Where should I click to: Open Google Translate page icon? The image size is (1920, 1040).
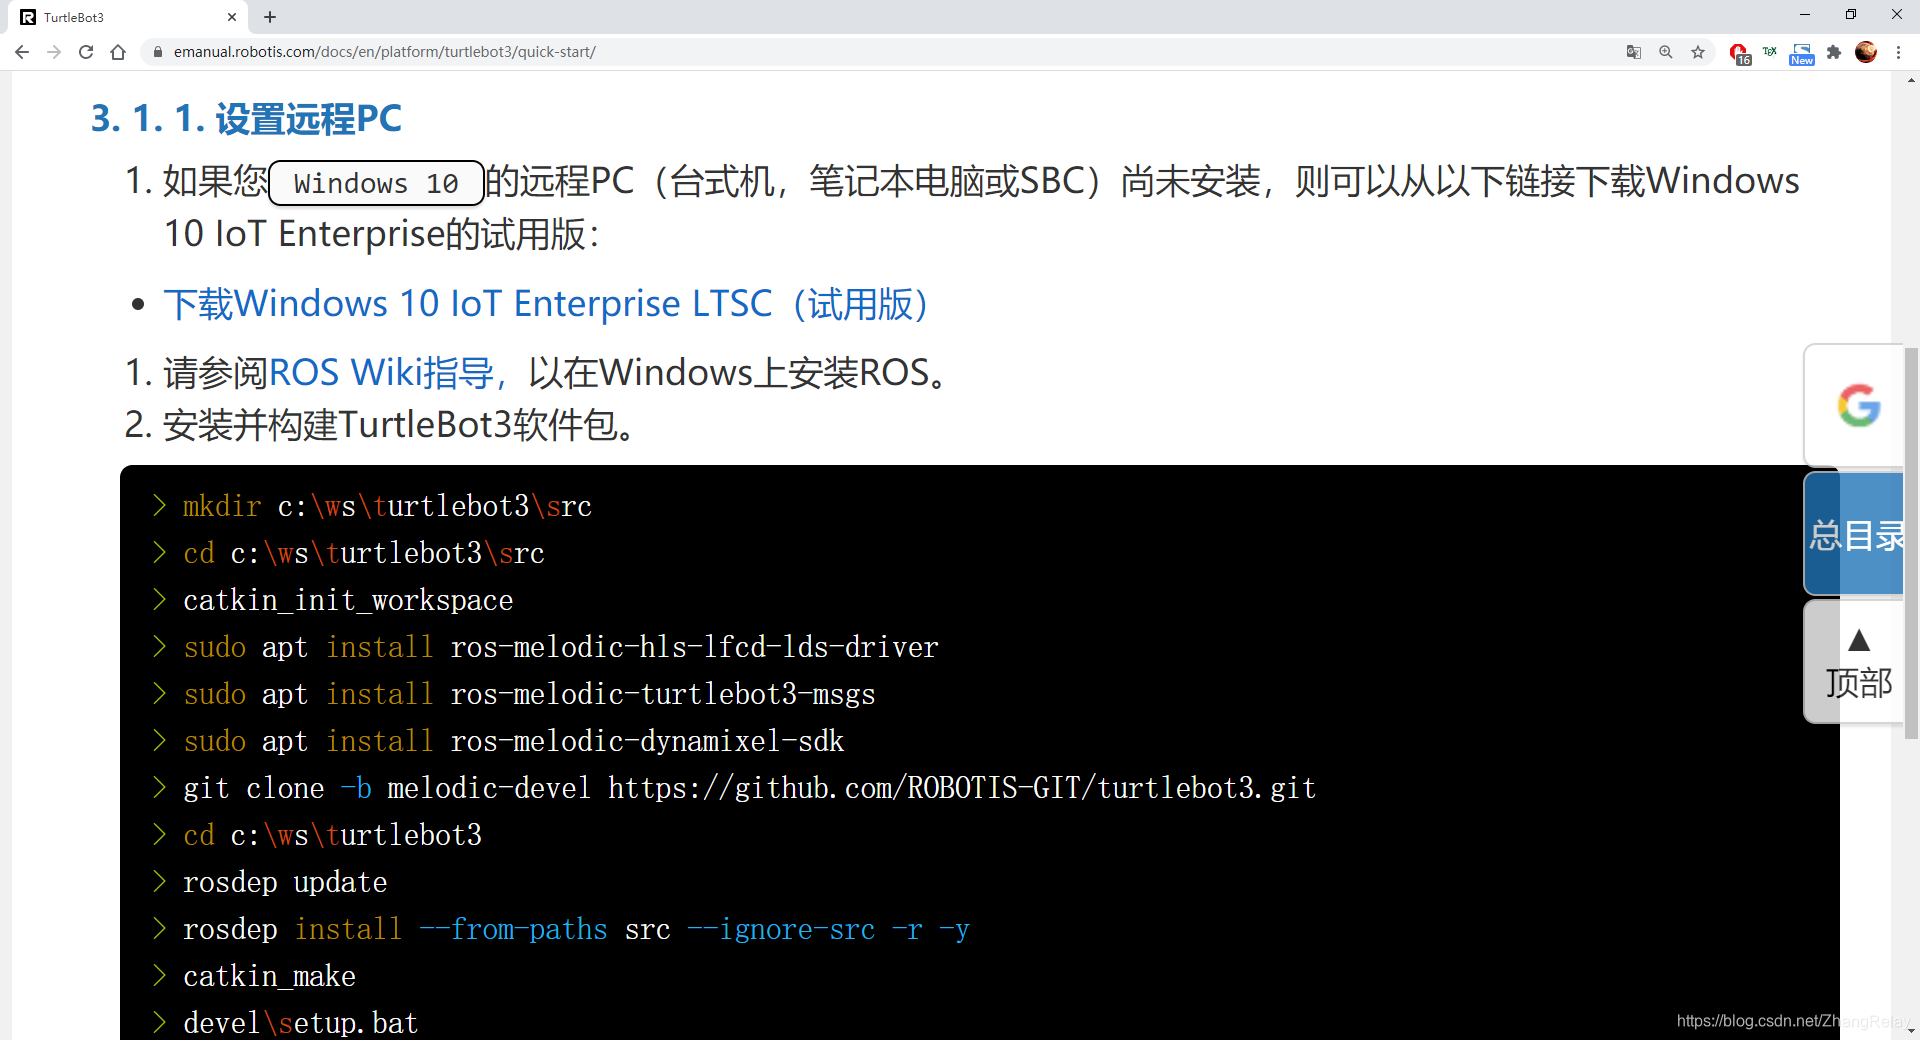click(x=1634, y=52)
